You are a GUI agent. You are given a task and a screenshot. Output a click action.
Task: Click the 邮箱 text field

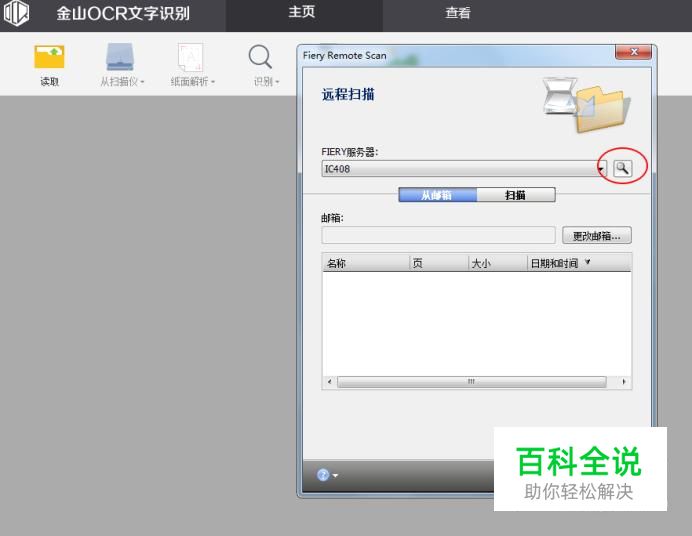click(438, 235)
